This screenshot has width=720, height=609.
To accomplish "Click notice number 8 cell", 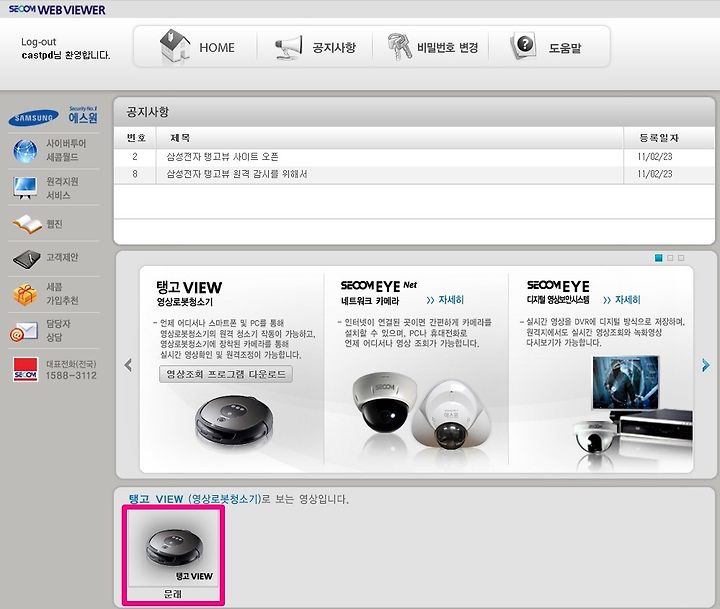I will click(135, 174).
